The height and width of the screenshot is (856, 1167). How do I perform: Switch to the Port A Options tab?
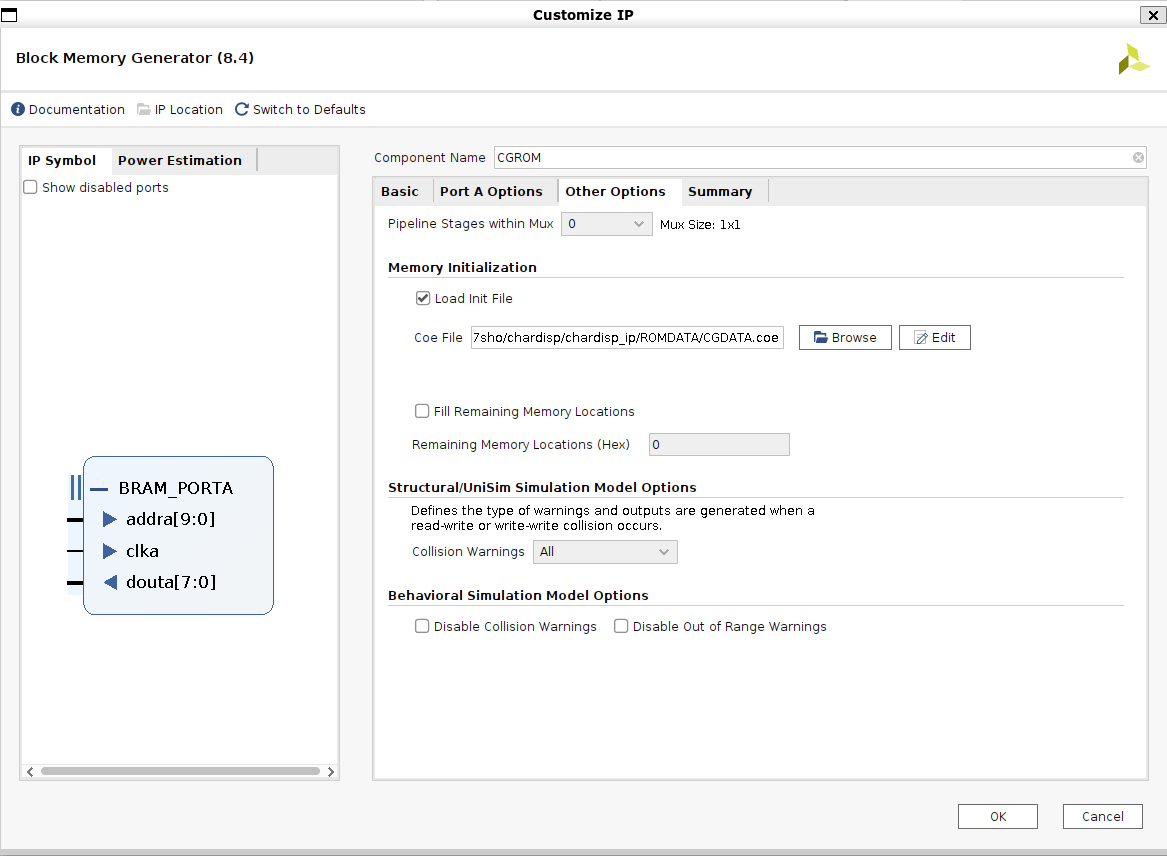(491, 191)
